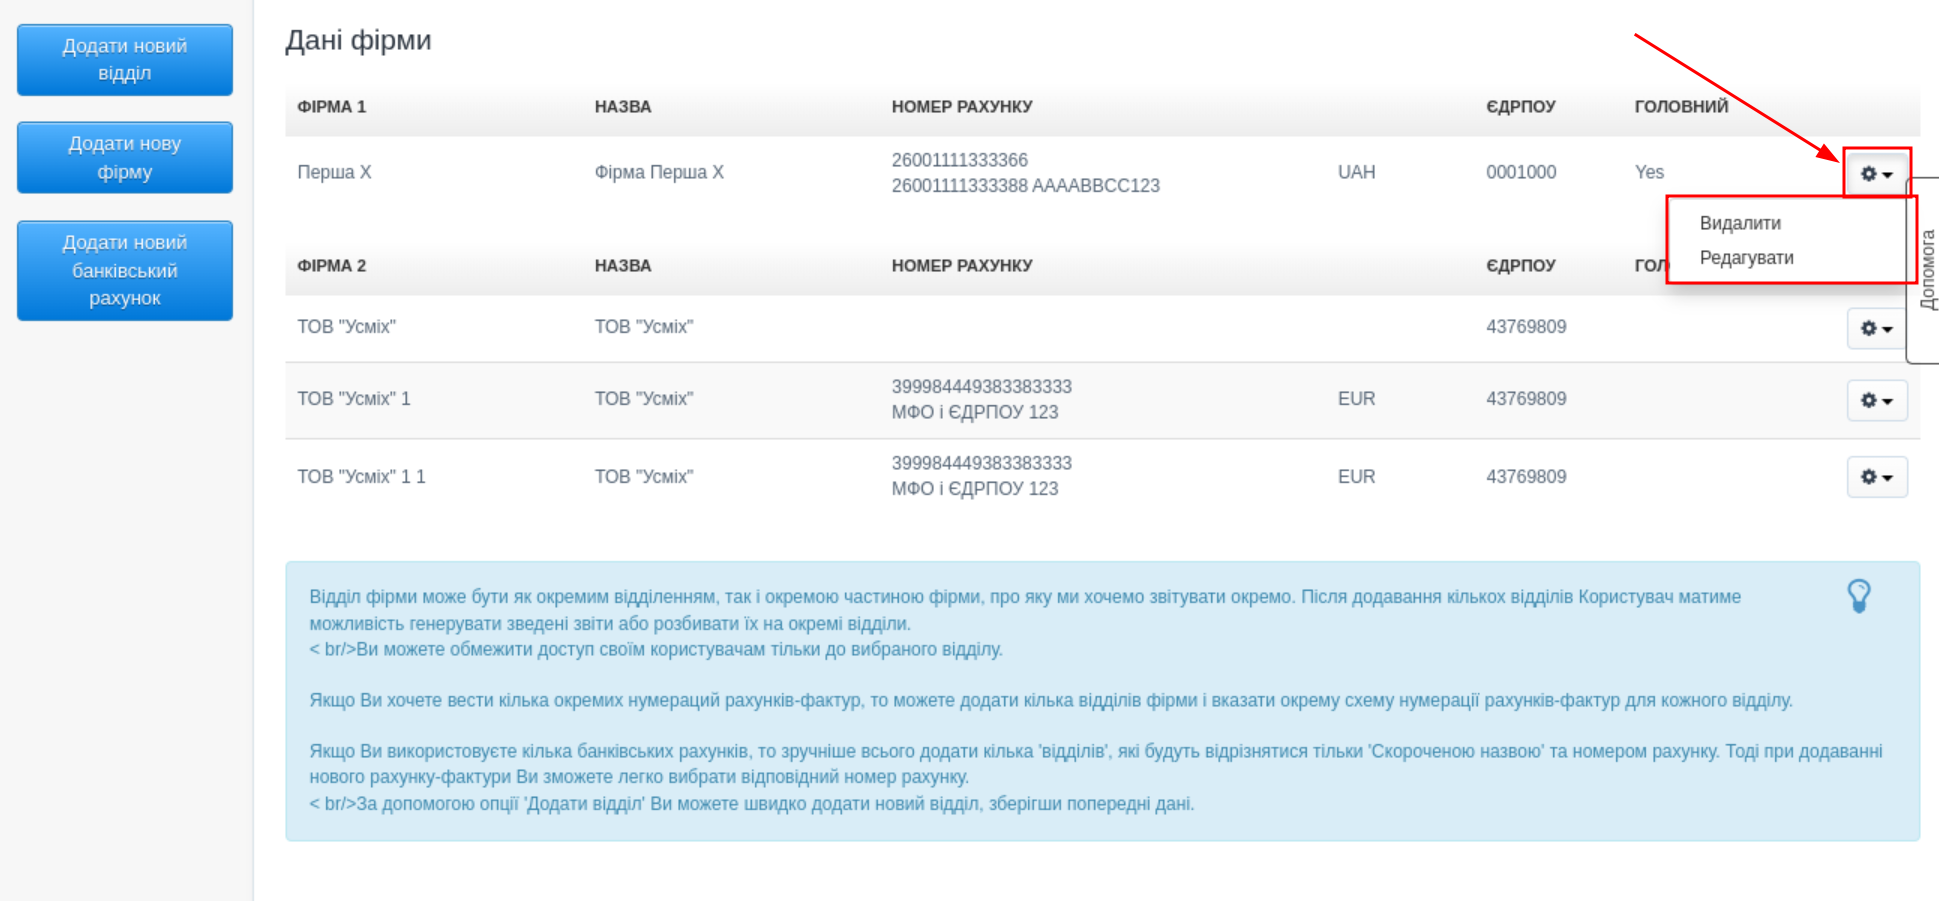Open gear menu for Перша Х row
The width and height of the screenshot is (1939, 901).
[1876, 173]
